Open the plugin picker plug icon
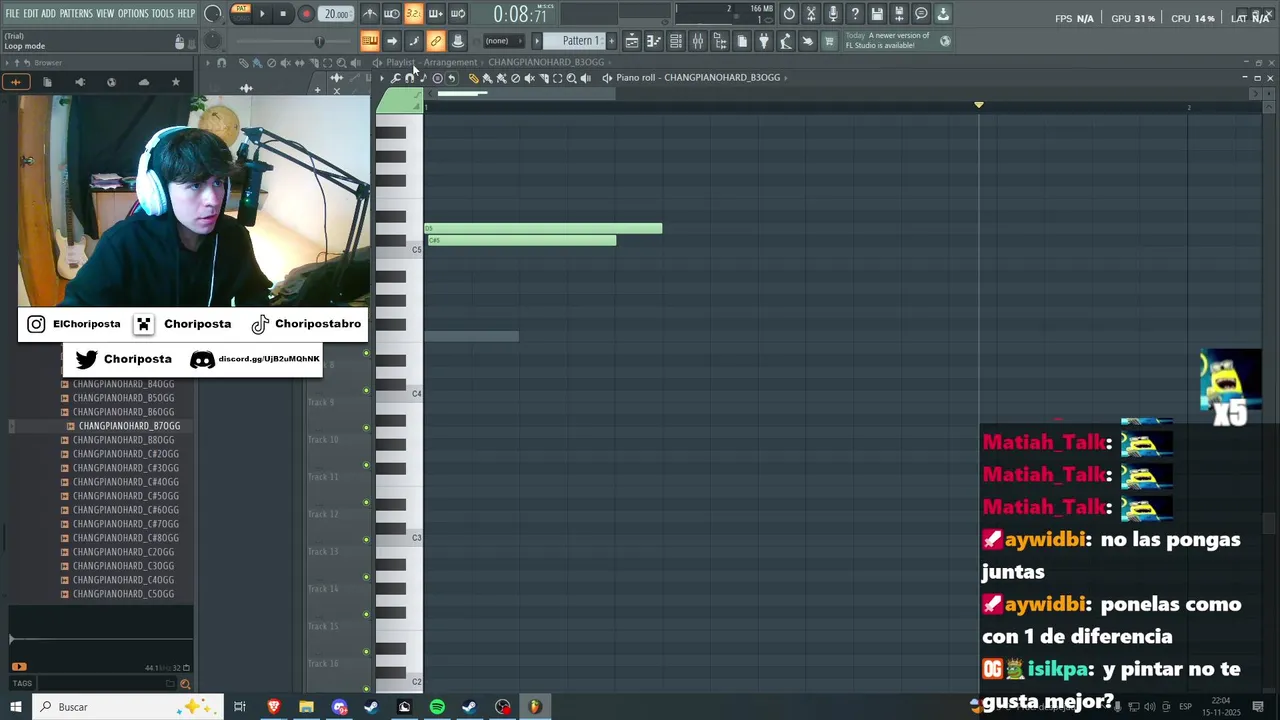Image resolution: width=1280 pixels, height=720 pixels. pyautogui.click(x=763, y=41)
